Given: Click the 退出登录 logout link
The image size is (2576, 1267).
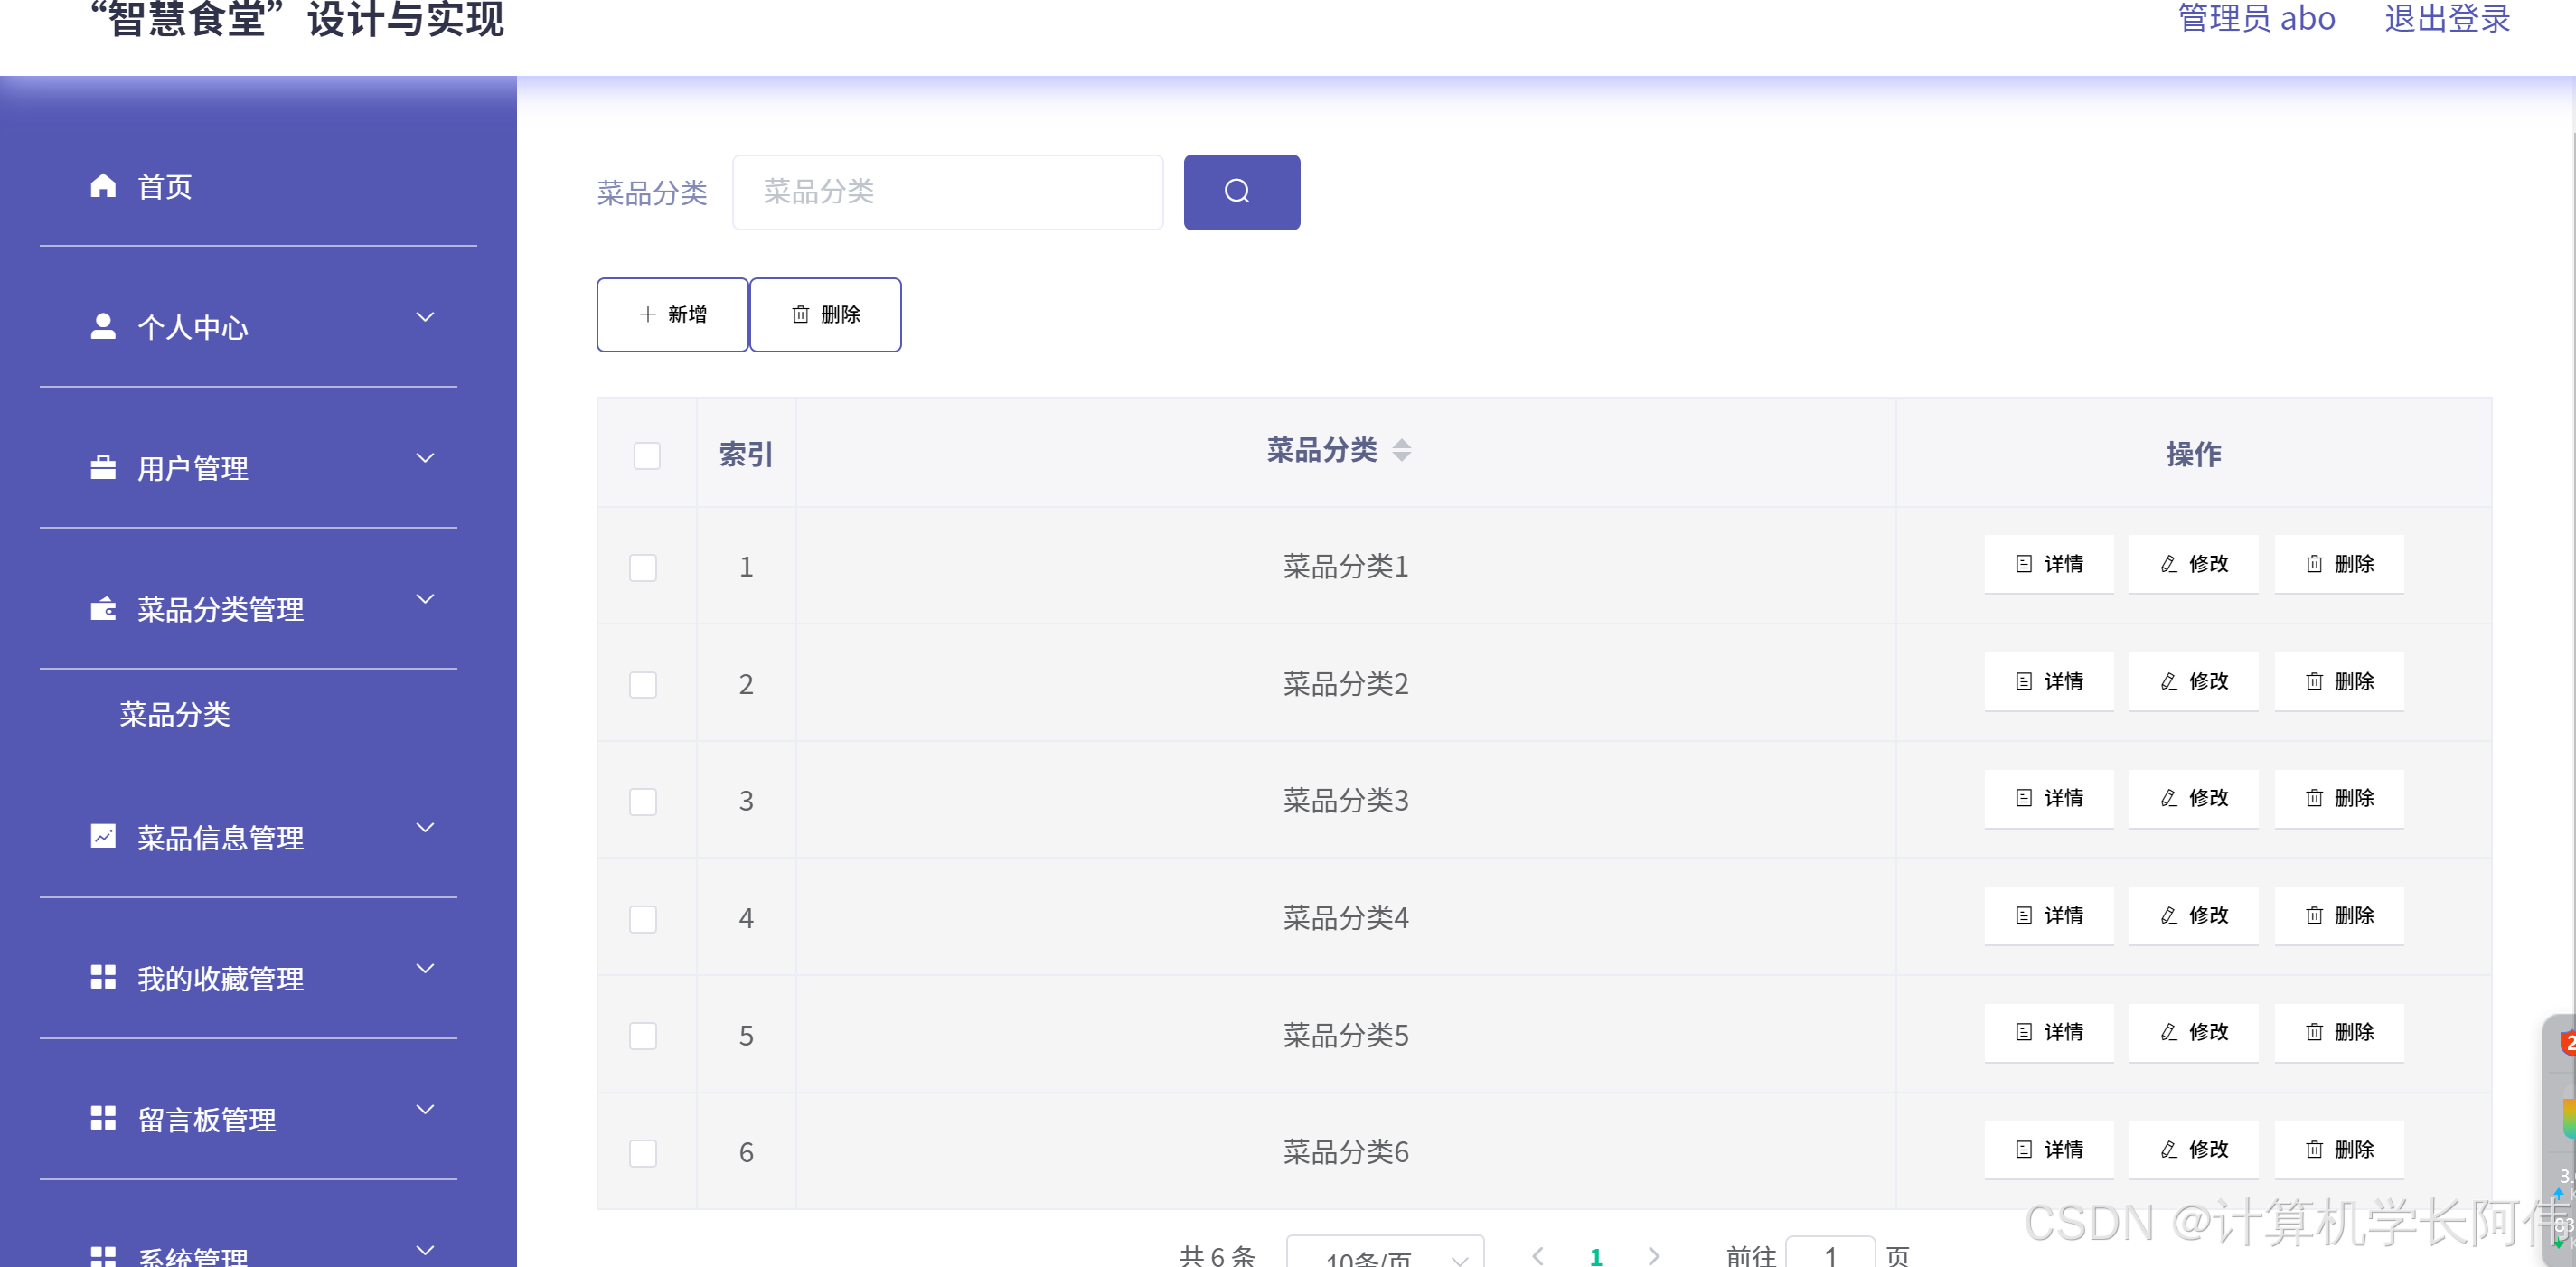Looking at the screenshot, I should tap(2446, 18).
